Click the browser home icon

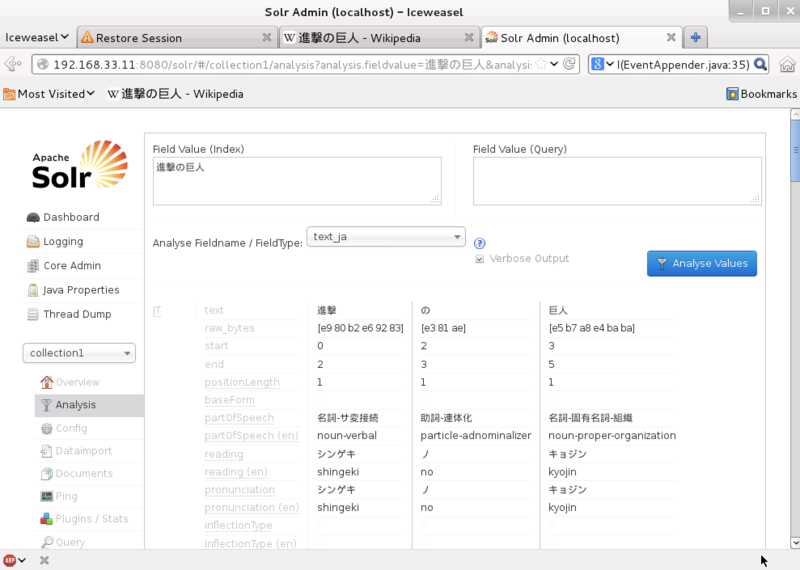pyautogui.click(x=787, y=64)
